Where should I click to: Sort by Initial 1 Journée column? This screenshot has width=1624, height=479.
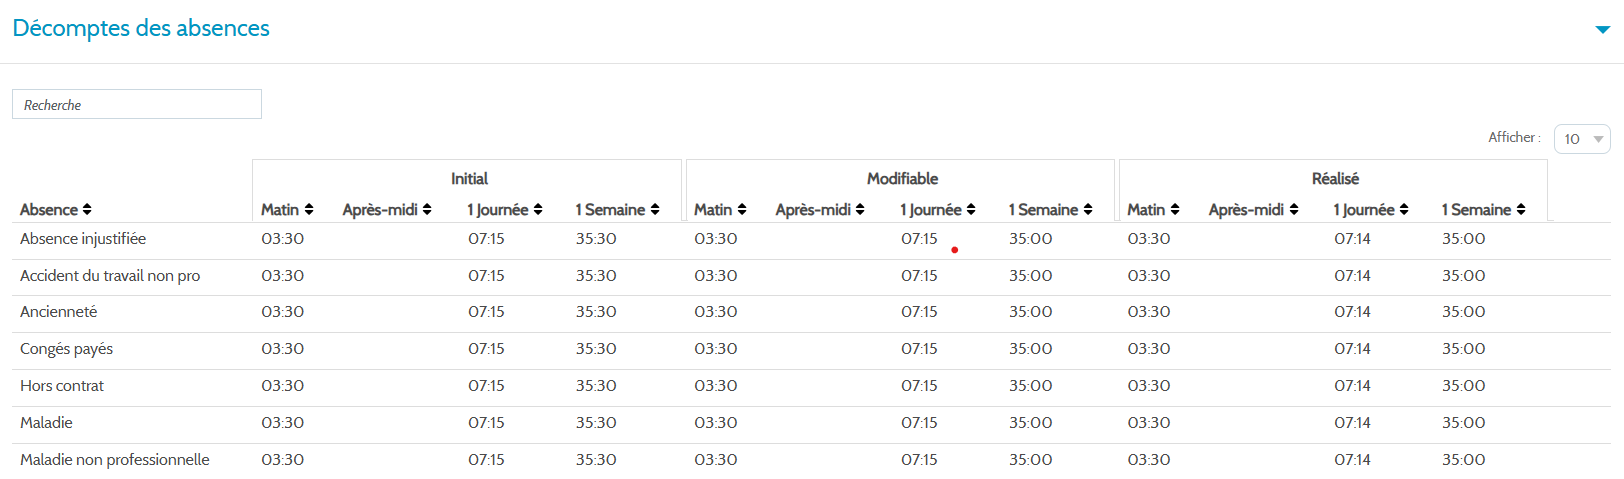[x=505, y=209]
